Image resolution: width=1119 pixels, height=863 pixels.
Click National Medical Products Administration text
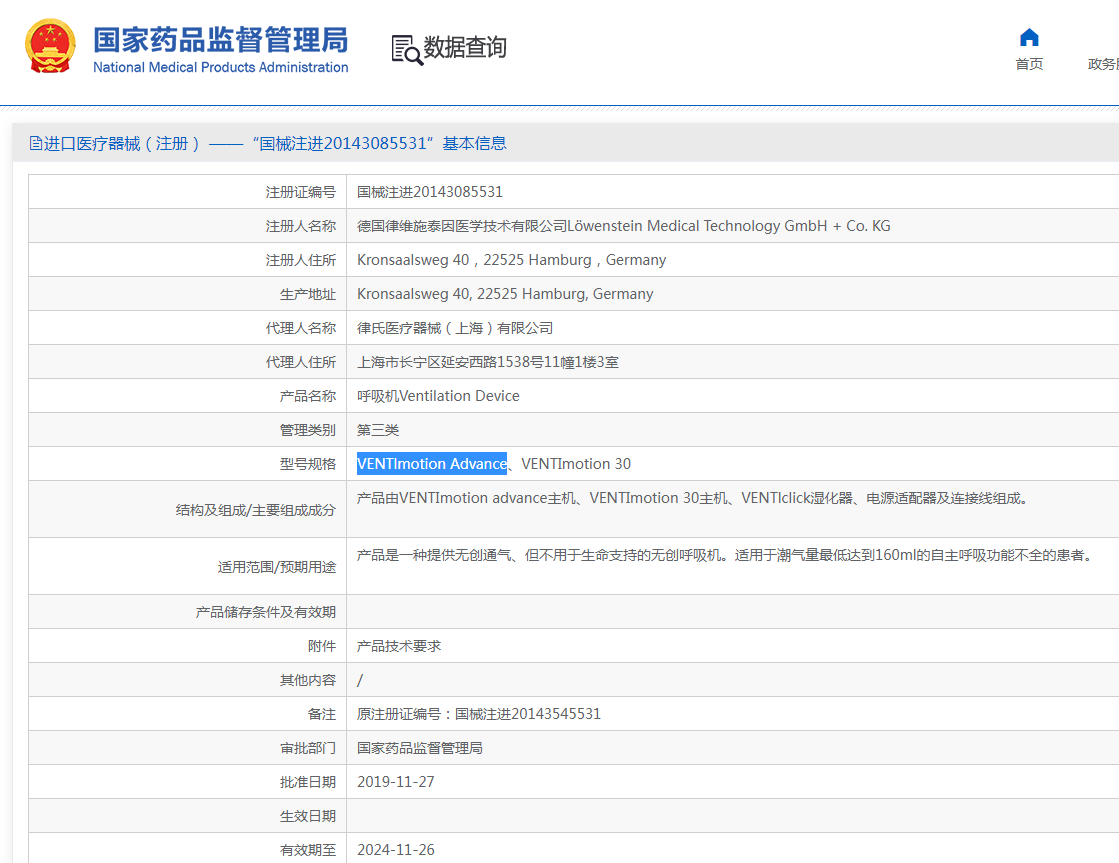[221, 67]
